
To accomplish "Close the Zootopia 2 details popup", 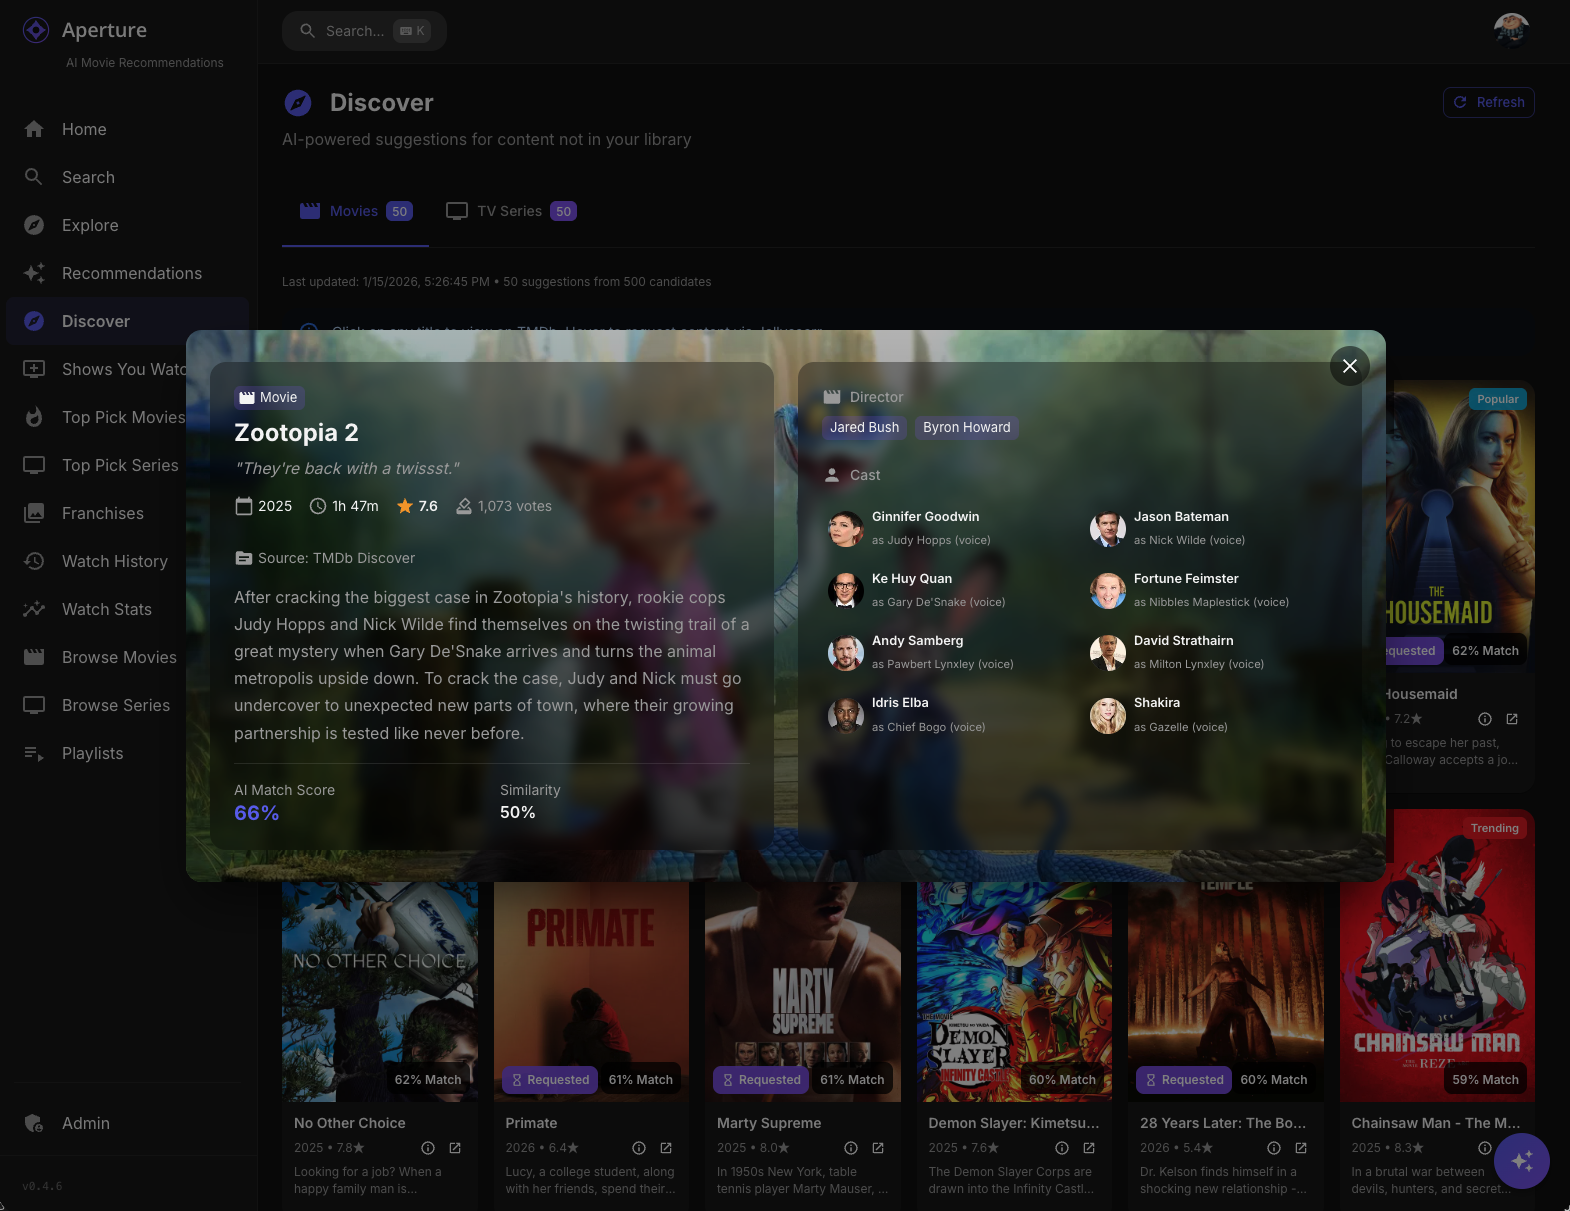I will [x=1349, y=366].
